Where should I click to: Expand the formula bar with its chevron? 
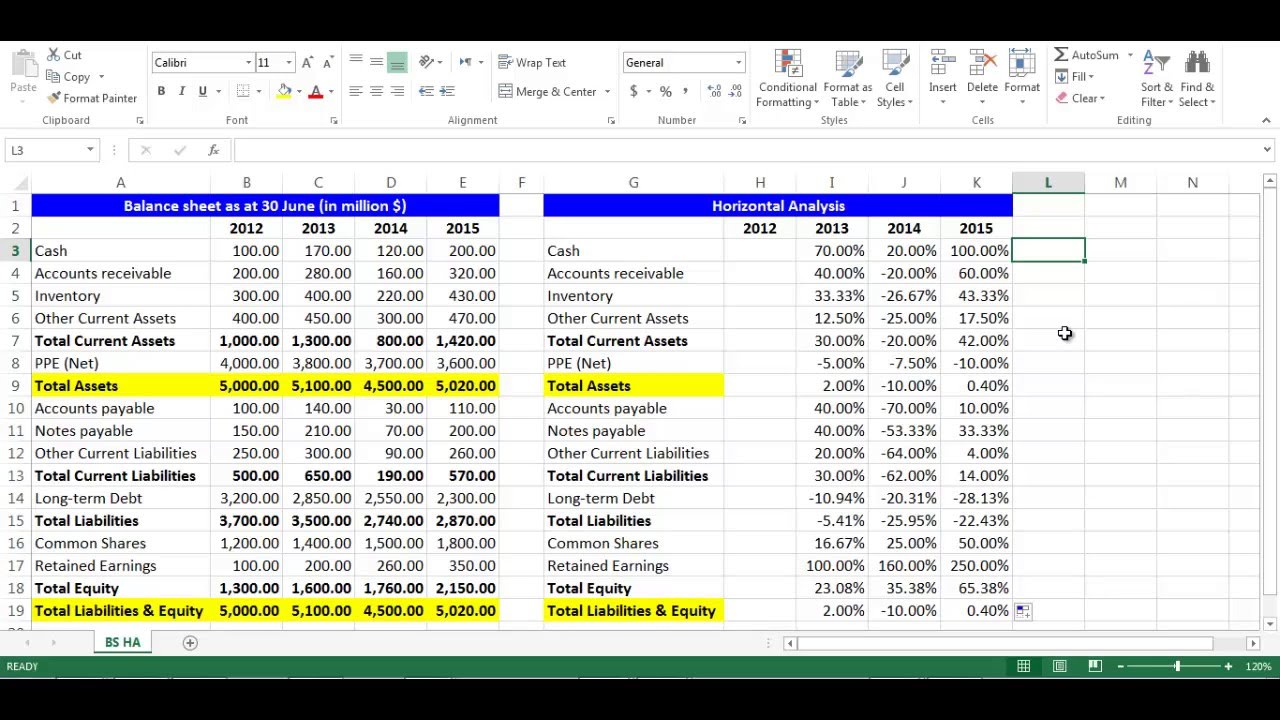(x=1267, y=150)
